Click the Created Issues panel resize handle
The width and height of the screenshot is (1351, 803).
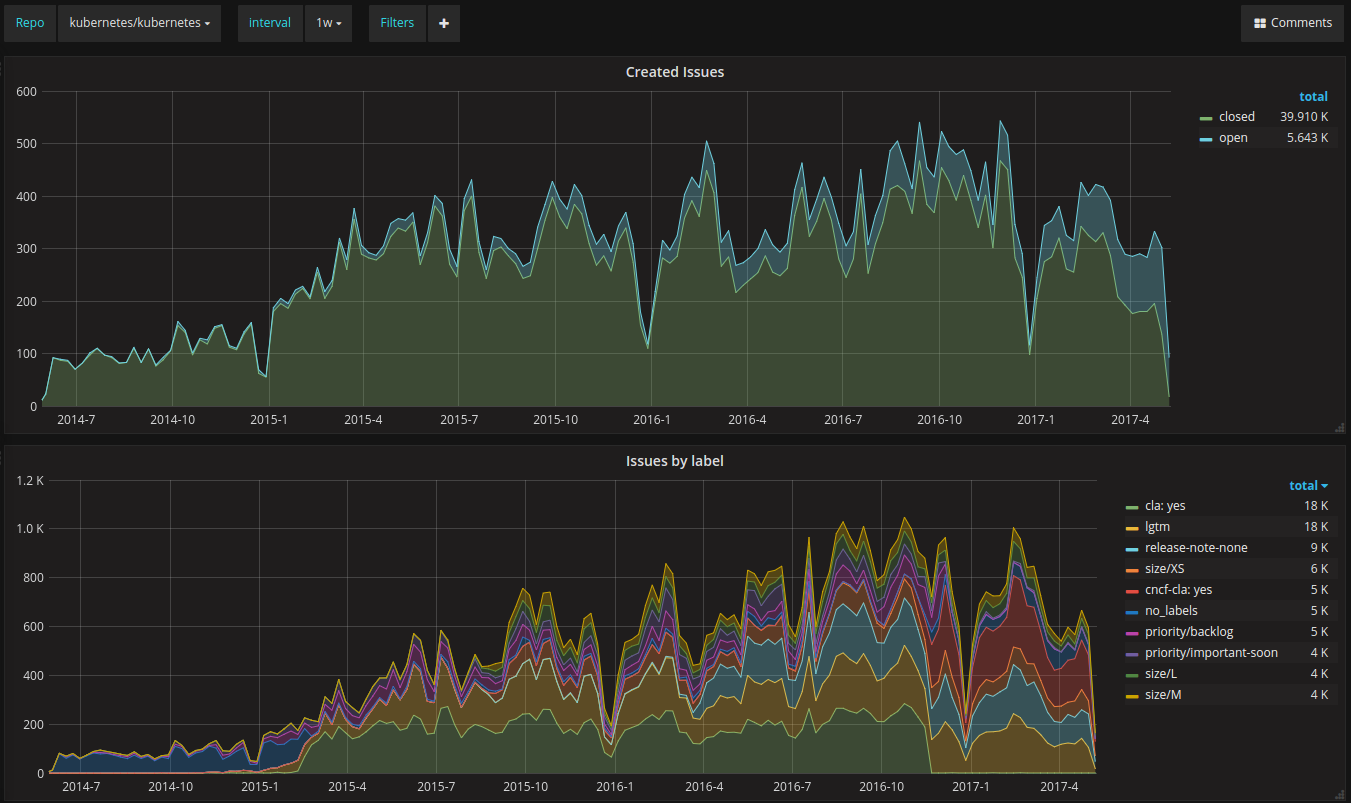[1339, 428]
